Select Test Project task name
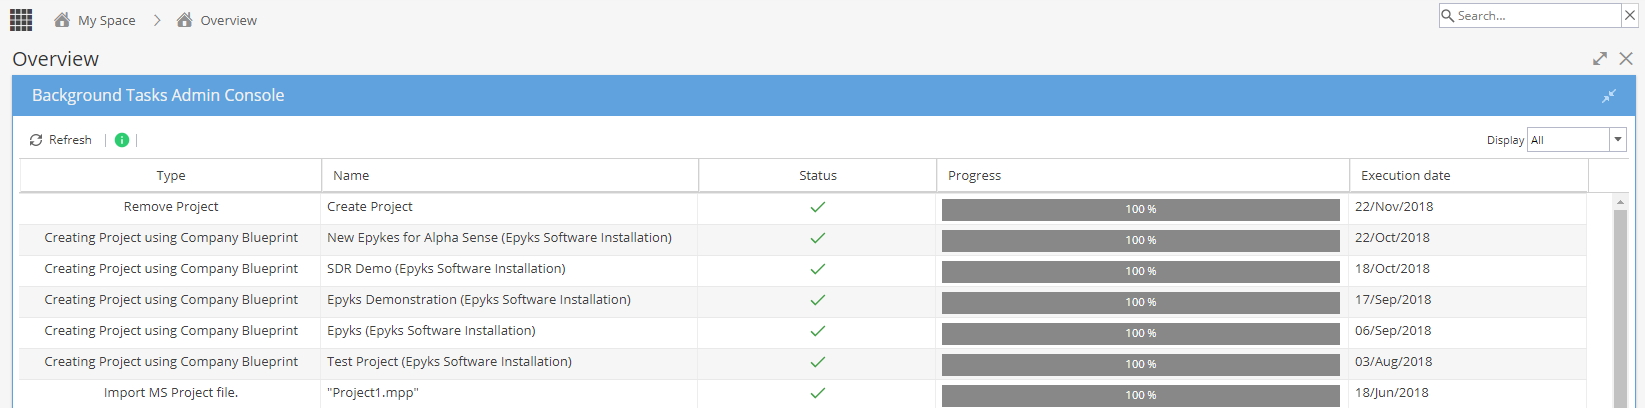The height and width of the screenshot is (408, 1645). tap(449, 362)
